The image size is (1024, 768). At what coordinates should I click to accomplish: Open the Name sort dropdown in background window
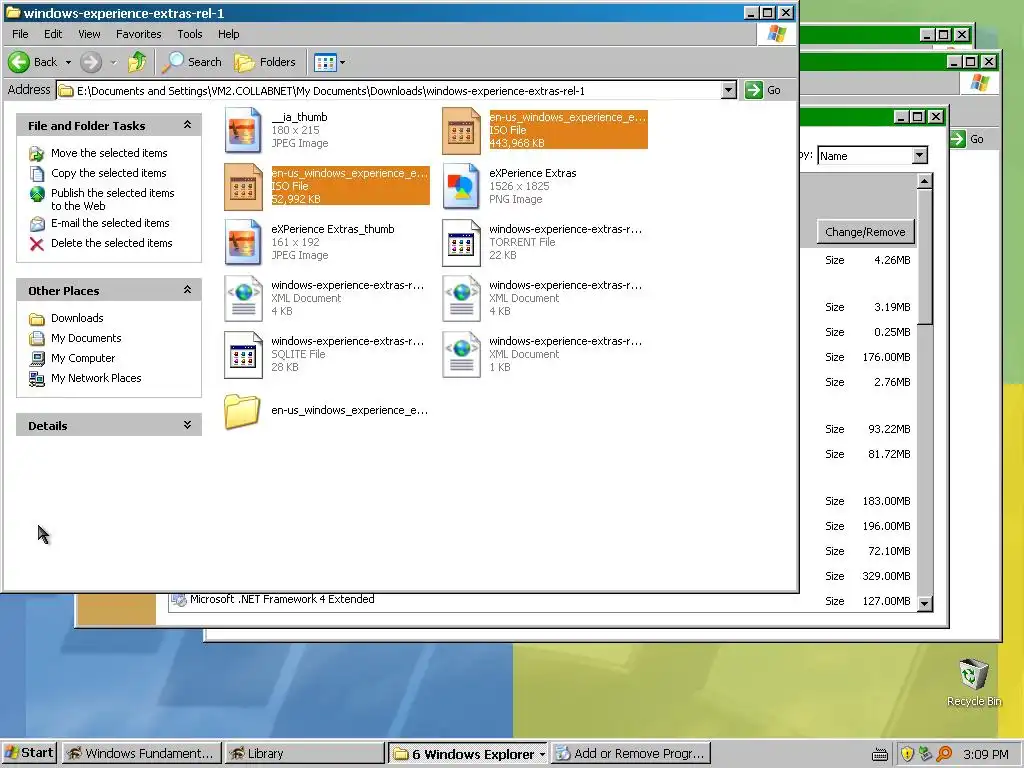point(920,155)
